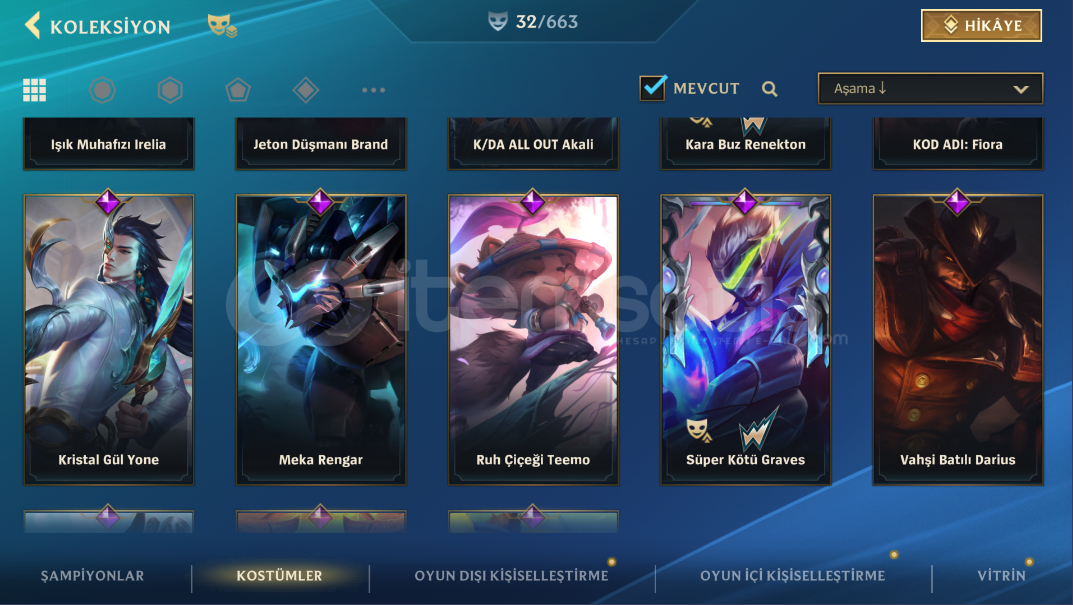Open the three-dots more filters icon

click(x=373, y=90)
